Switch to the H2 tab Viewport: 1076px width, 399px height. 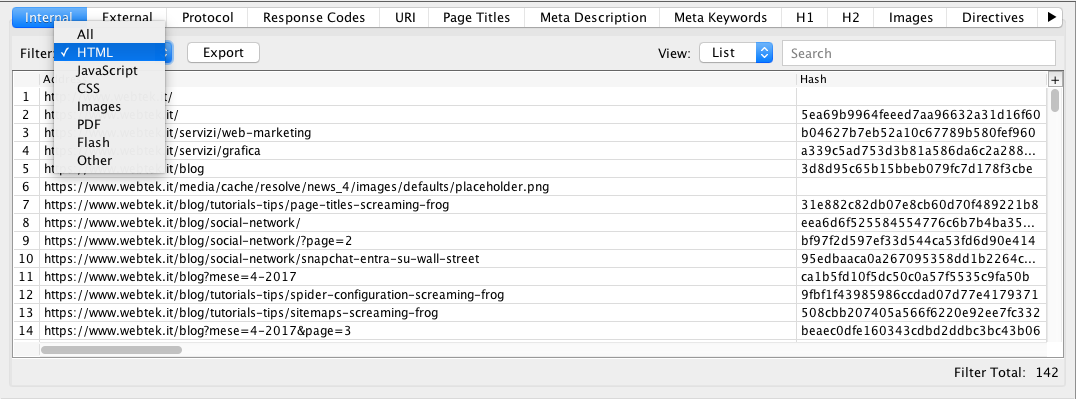(x=850, y=18)
